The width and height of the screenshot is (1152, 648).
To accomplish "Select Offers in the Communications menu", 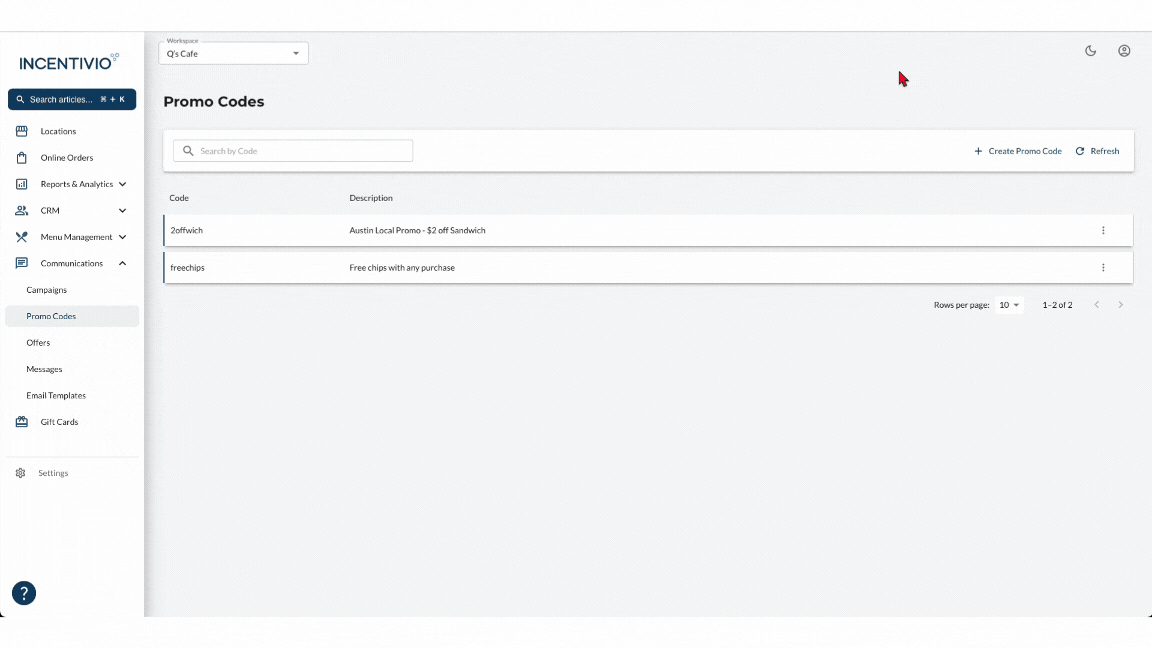I will pos(38,342).
